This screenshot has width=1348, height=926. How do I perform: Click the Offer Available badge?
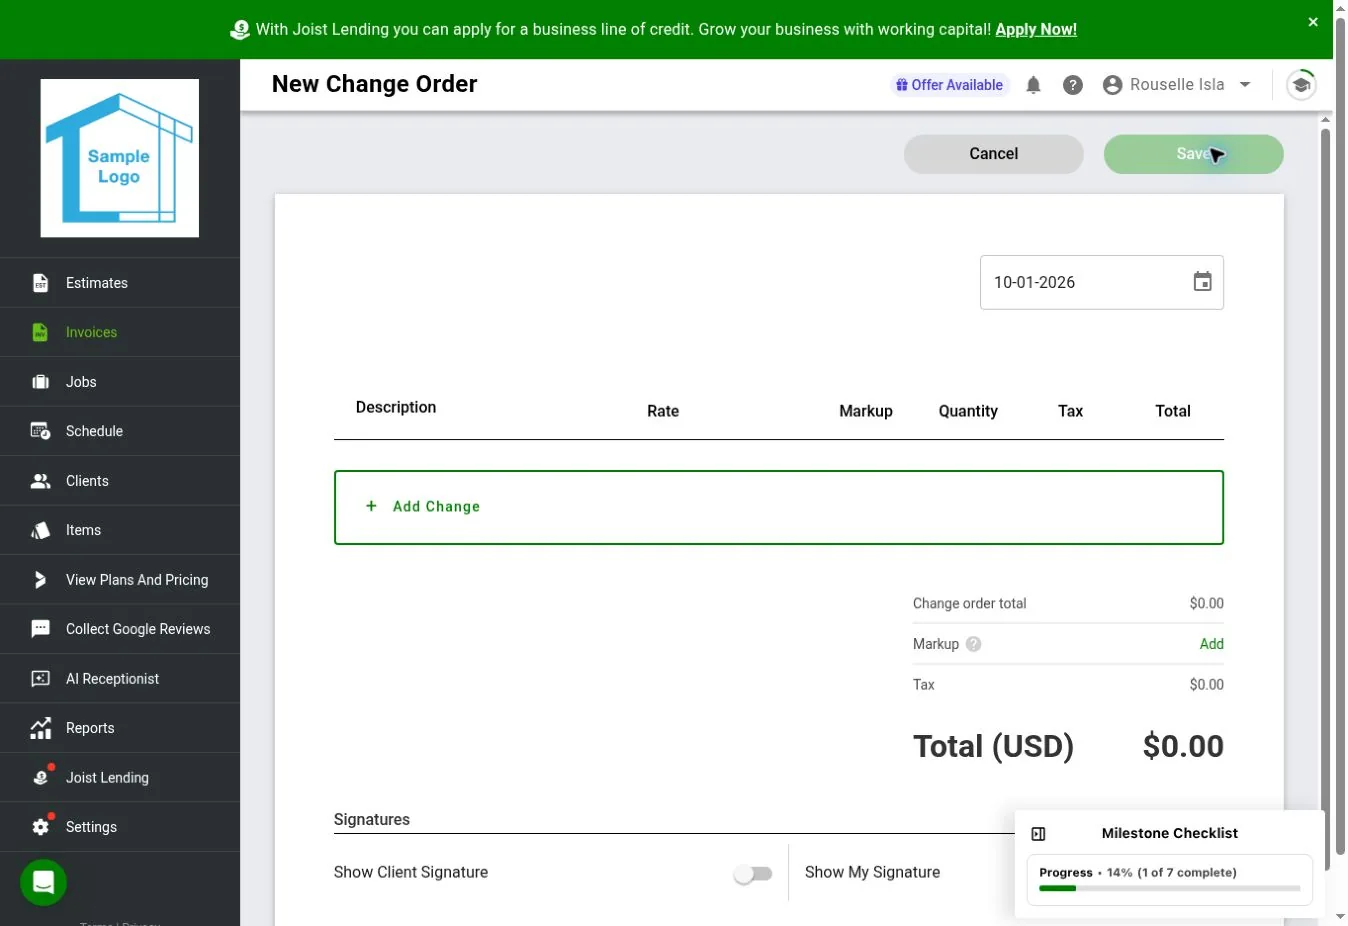(950, 85)
